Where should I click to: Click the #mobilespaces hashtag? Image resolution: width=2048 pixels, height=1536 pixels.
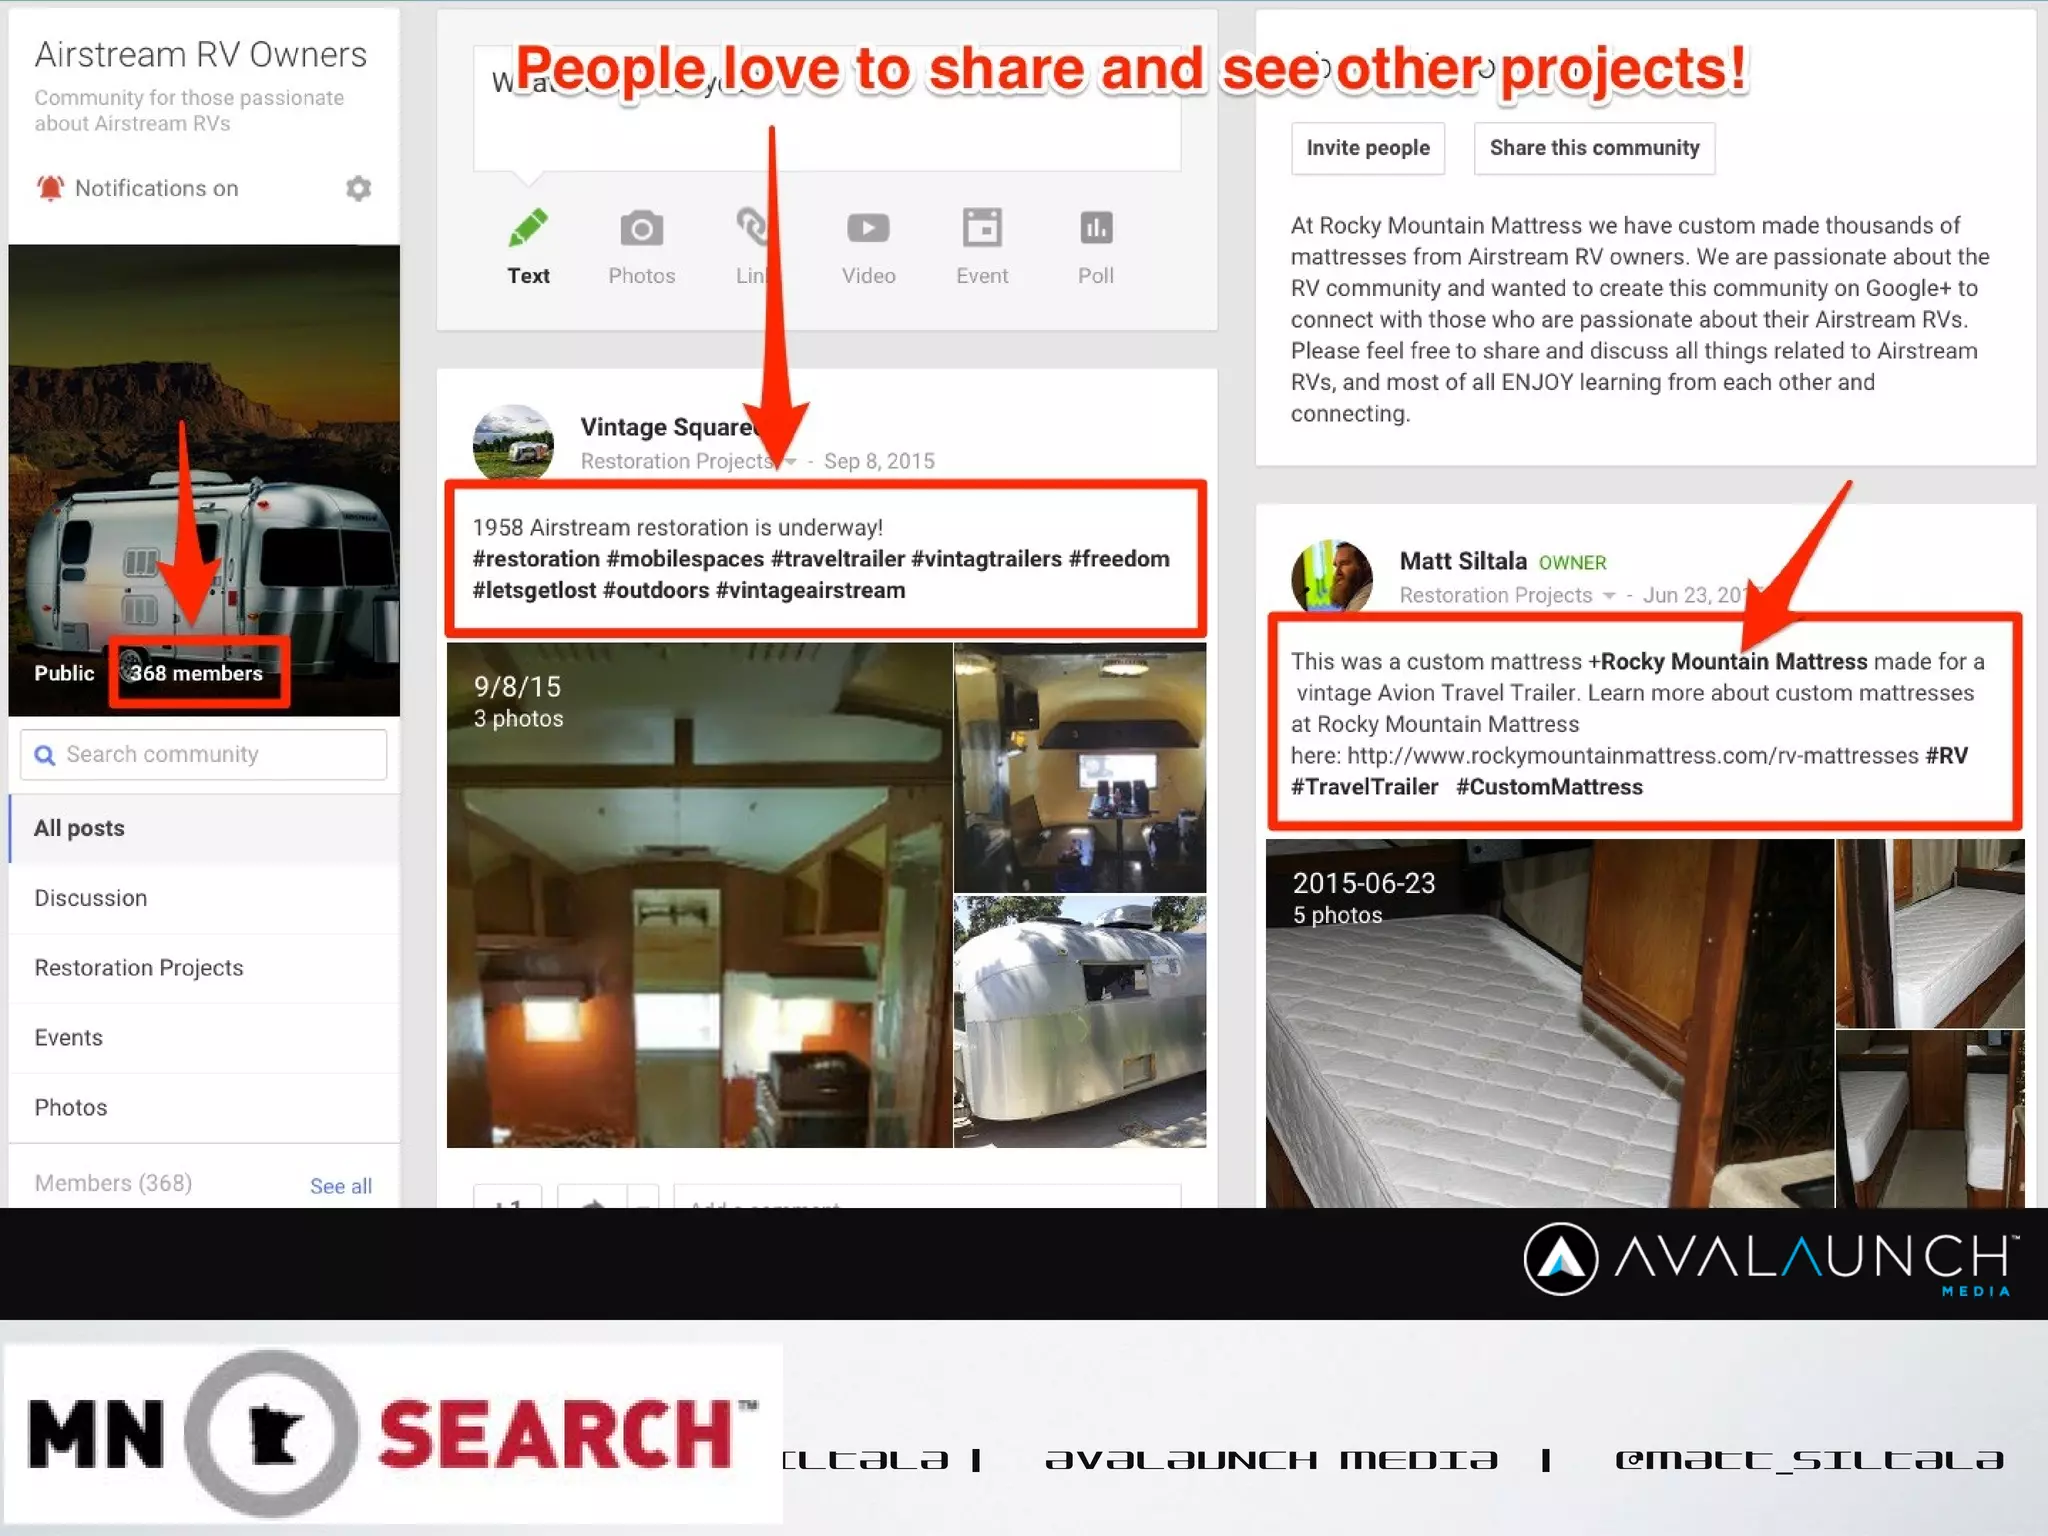pyautogui.click(x=685, y=559)
